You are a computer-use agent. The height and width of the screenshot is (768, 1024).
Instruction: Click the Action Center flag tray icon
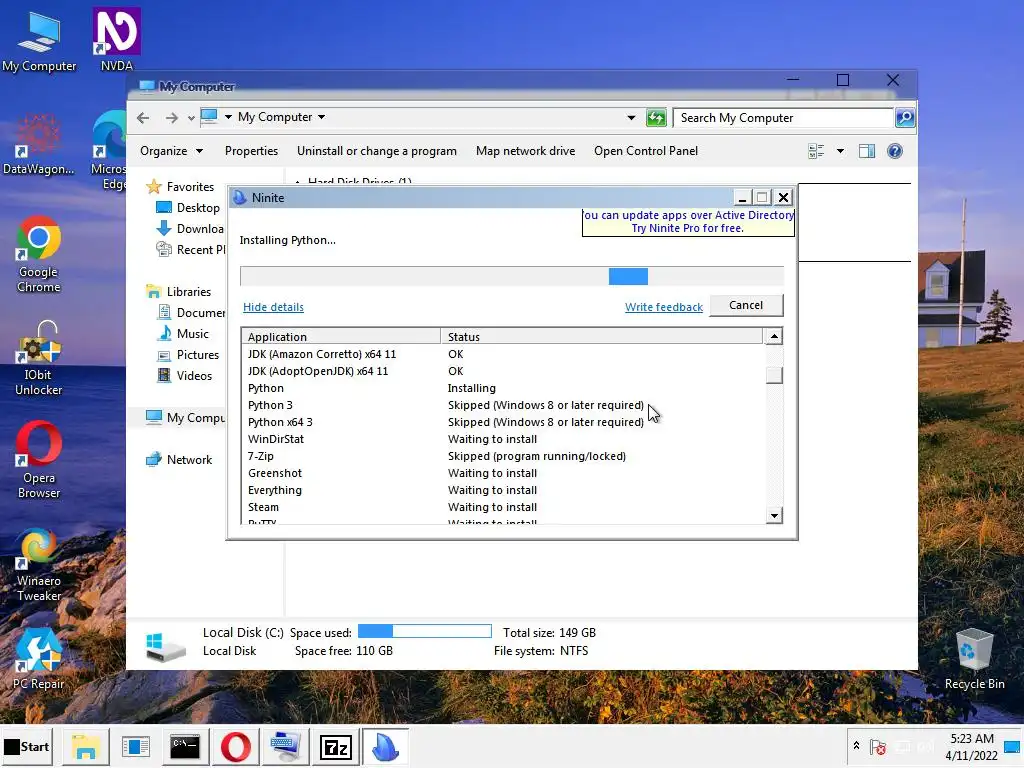(x=878, y=746)
